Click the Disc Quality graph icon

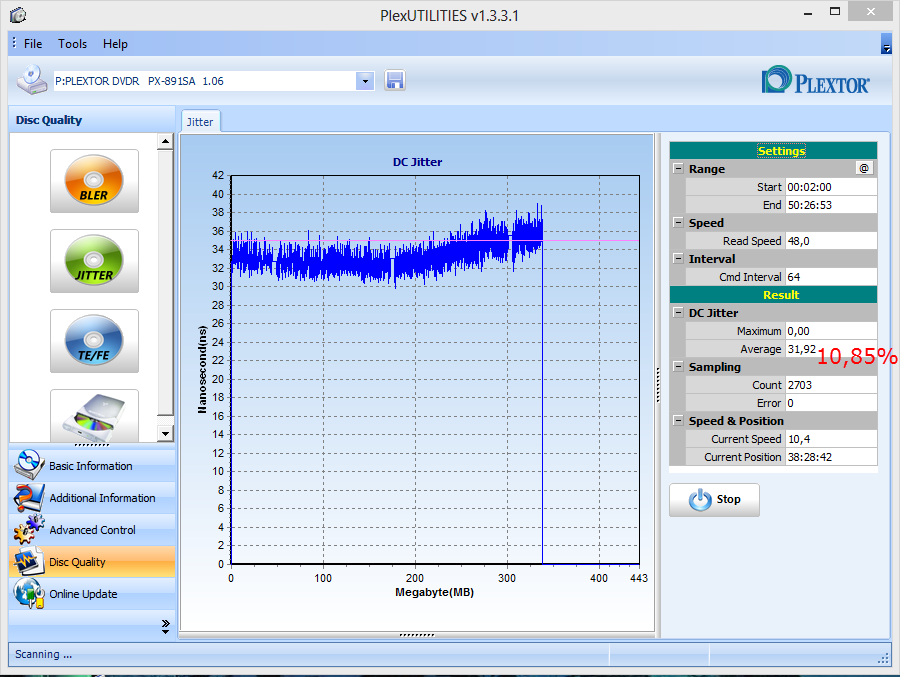point(29,562)
